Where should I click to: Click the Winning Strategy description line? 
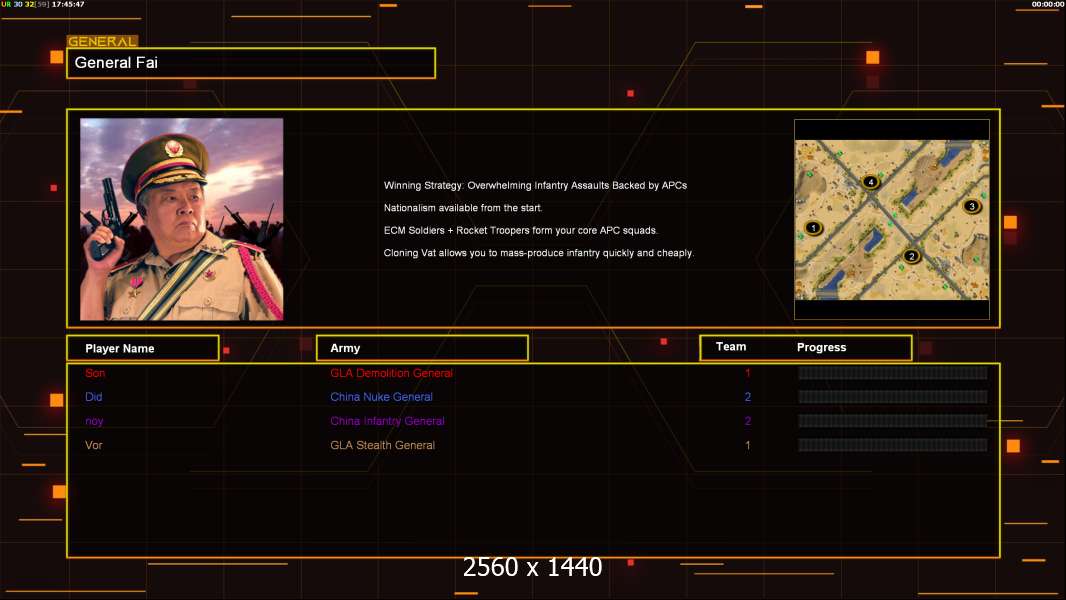click(535, 186)
